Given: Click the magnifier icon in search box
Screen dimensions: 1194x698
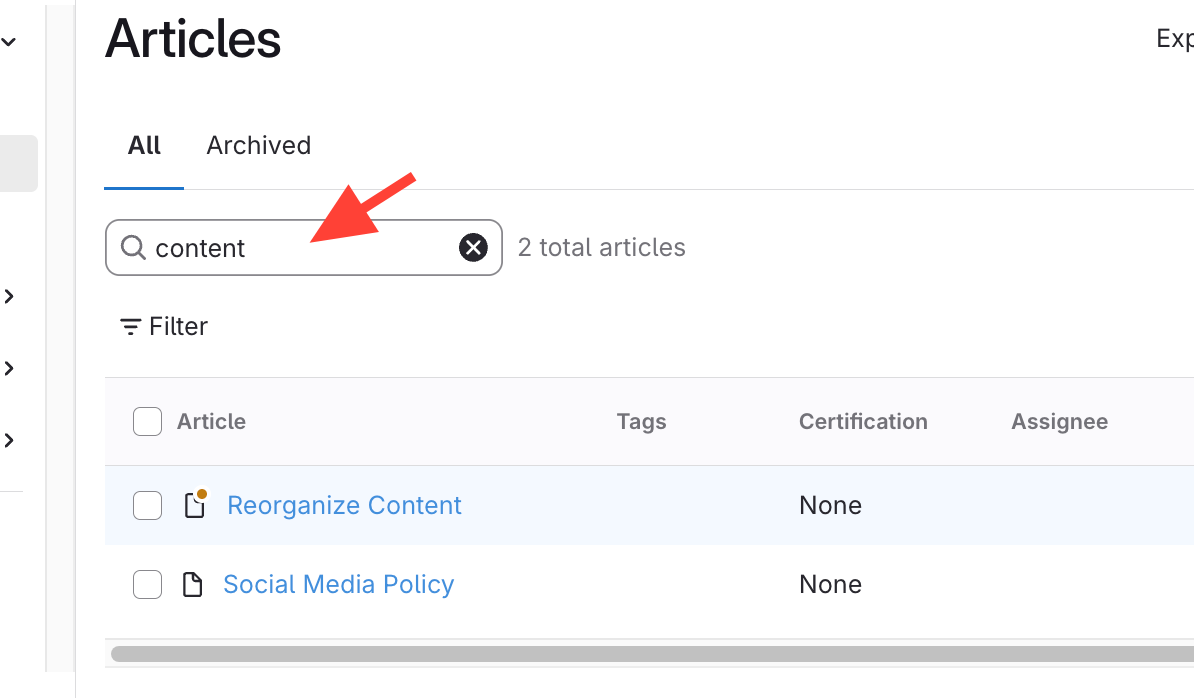Looking at the screenshot, I should coord(133,247).
